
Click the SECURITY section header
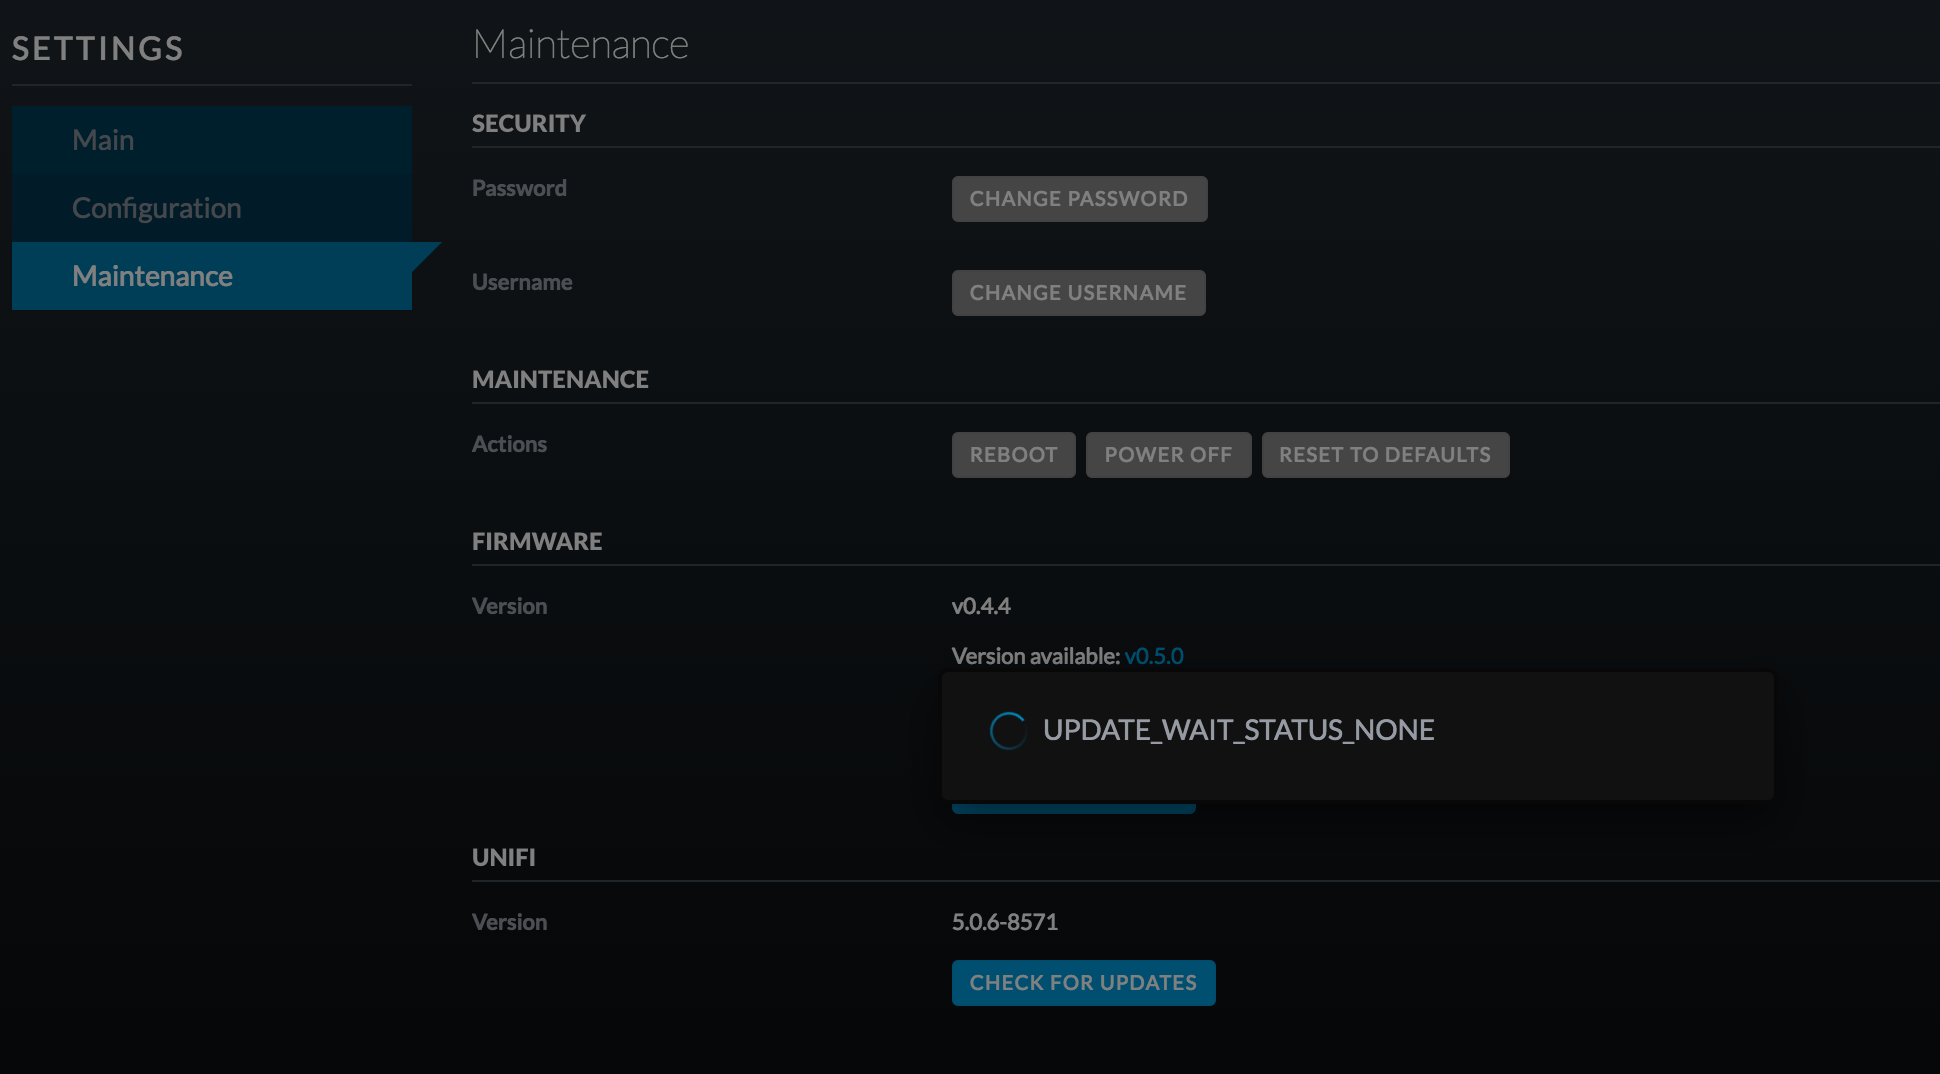(528, 124)
